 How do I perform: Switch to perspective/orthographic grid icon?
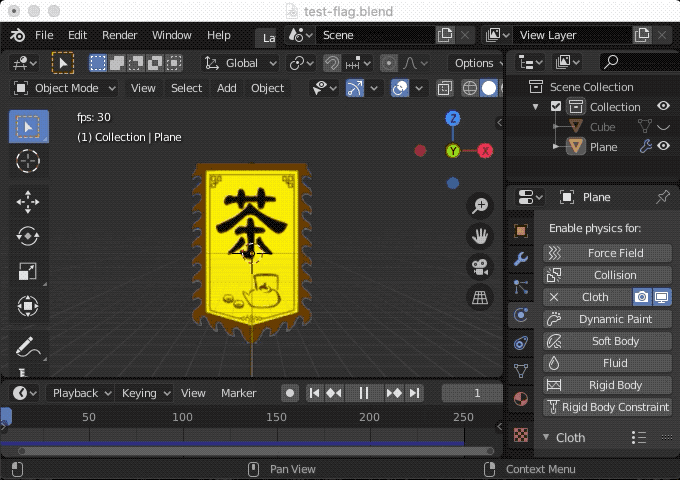[481, 297]
